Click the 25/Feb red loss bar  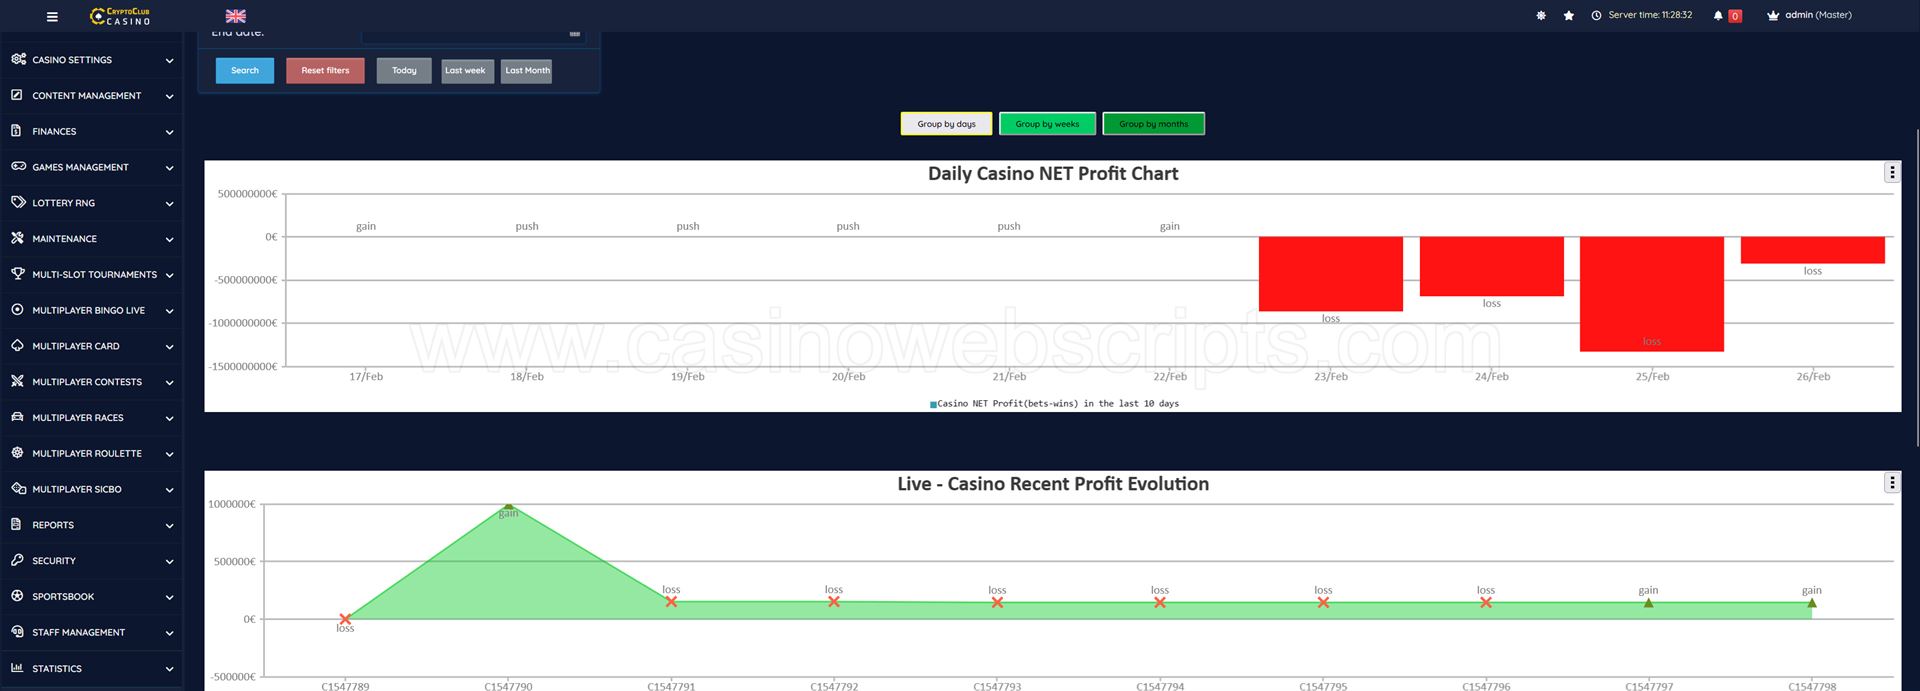pyautogui.click(x=1651, y=293)
